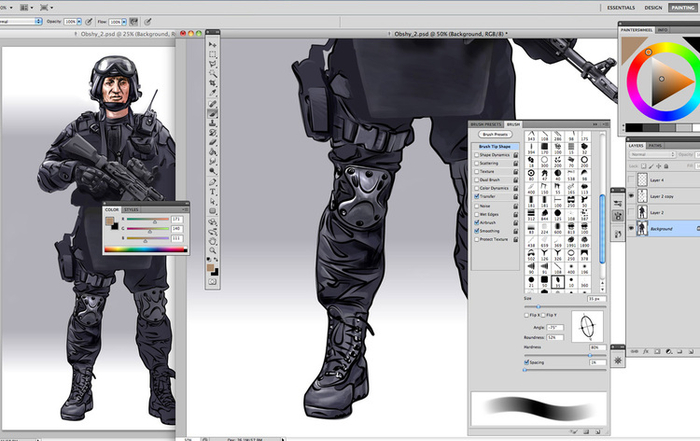Screen dimensions: 700x441
Task: Open the Opacity dropdown in options bar
Action: coord(77,20)
